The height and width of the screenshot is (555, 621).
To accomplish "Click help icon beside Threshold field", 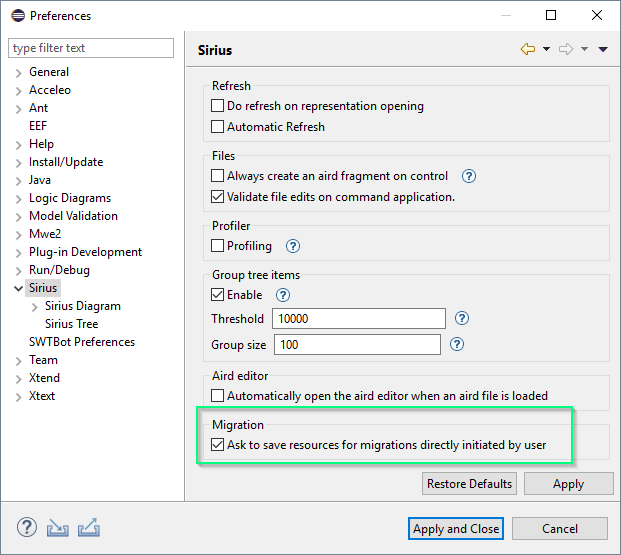I will [x=461, y=319].
